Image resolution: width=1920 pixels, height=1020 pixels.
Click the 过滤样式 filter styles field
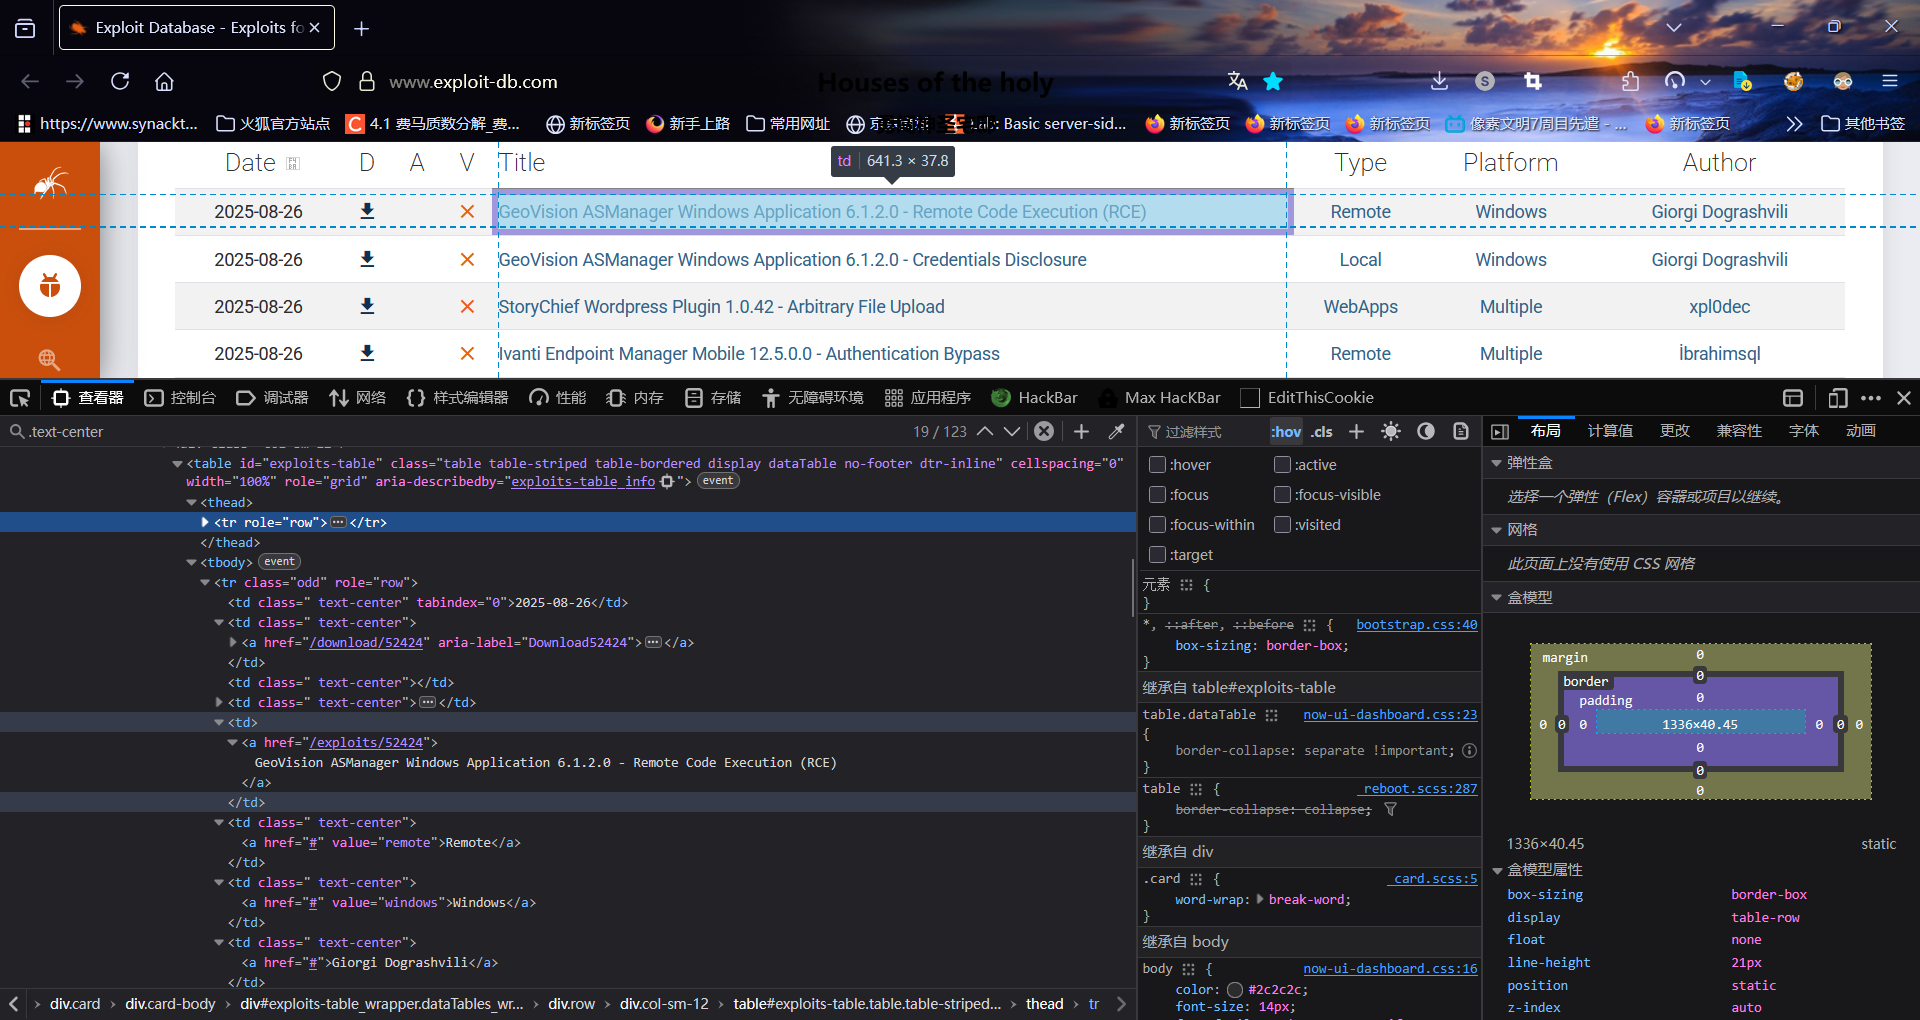click(1204, 431)
